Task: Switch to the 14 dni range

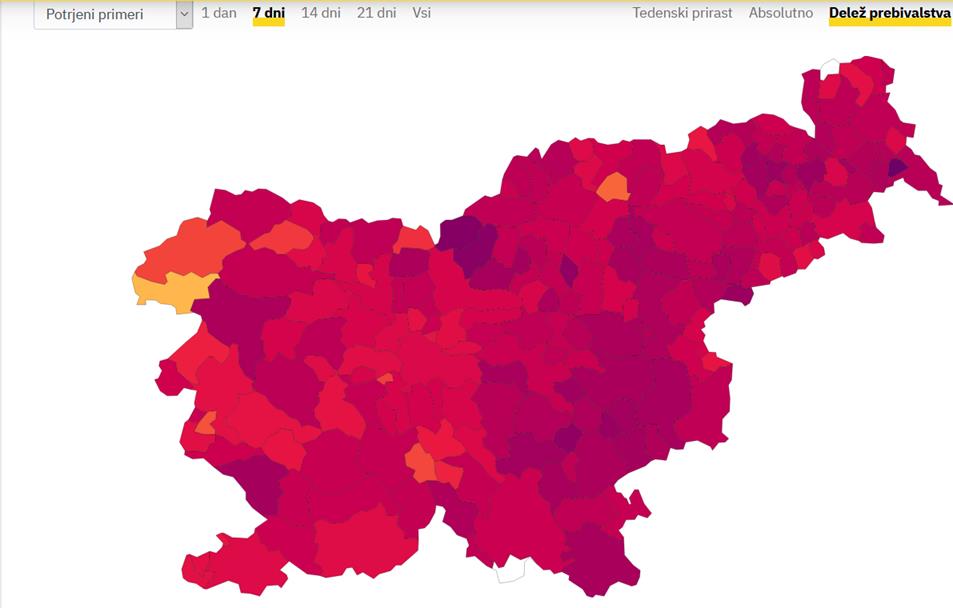Action: pyautogui.click(x=321, y=13)
